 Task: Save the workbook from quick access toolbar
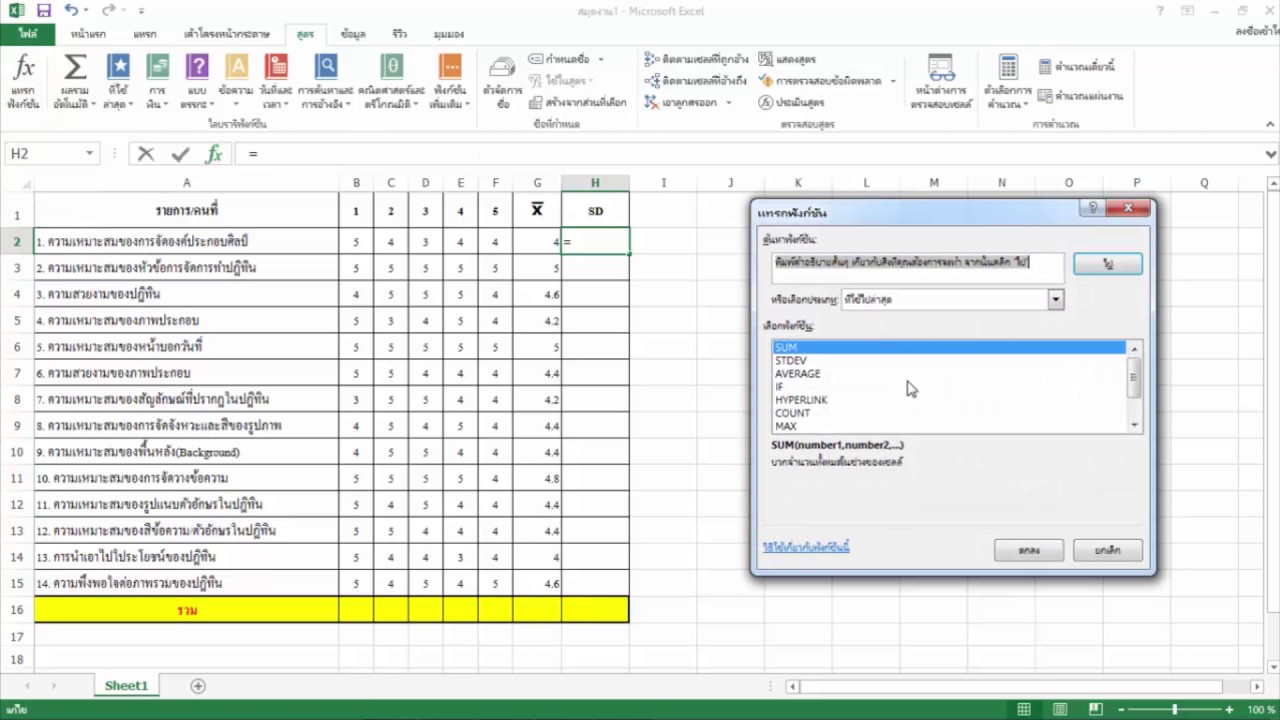pos(44,11)
